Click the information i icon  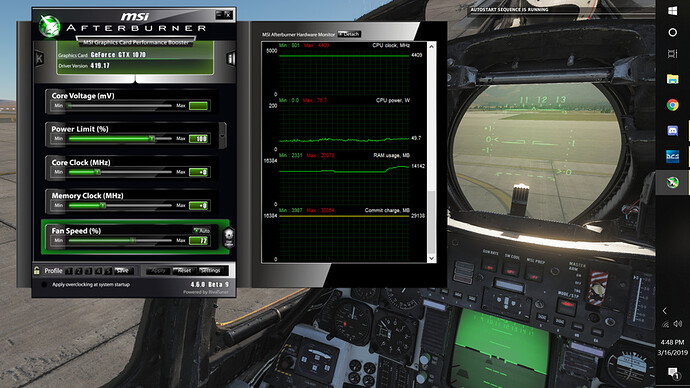click(x=231, y=58)
